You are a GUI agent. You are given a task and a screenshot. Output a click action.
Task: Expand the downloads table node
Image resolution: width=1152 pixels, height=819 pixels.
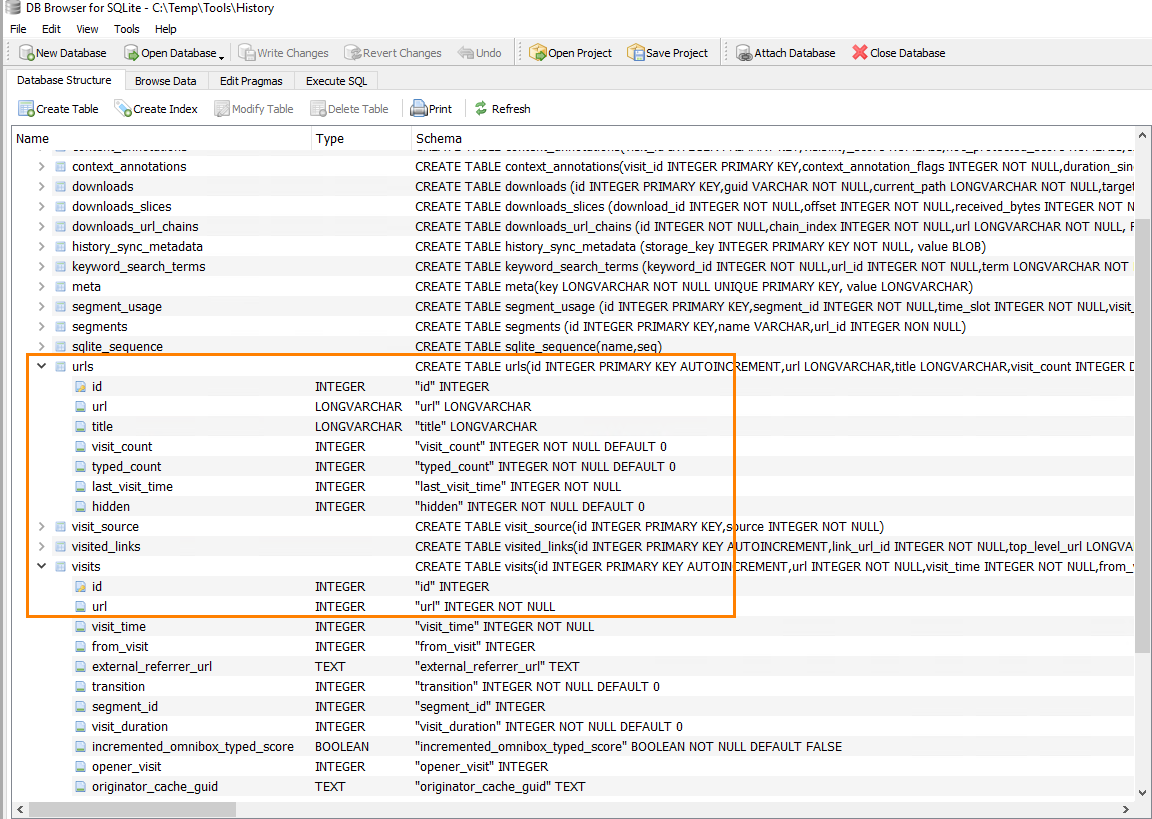(x=42, y=187)
